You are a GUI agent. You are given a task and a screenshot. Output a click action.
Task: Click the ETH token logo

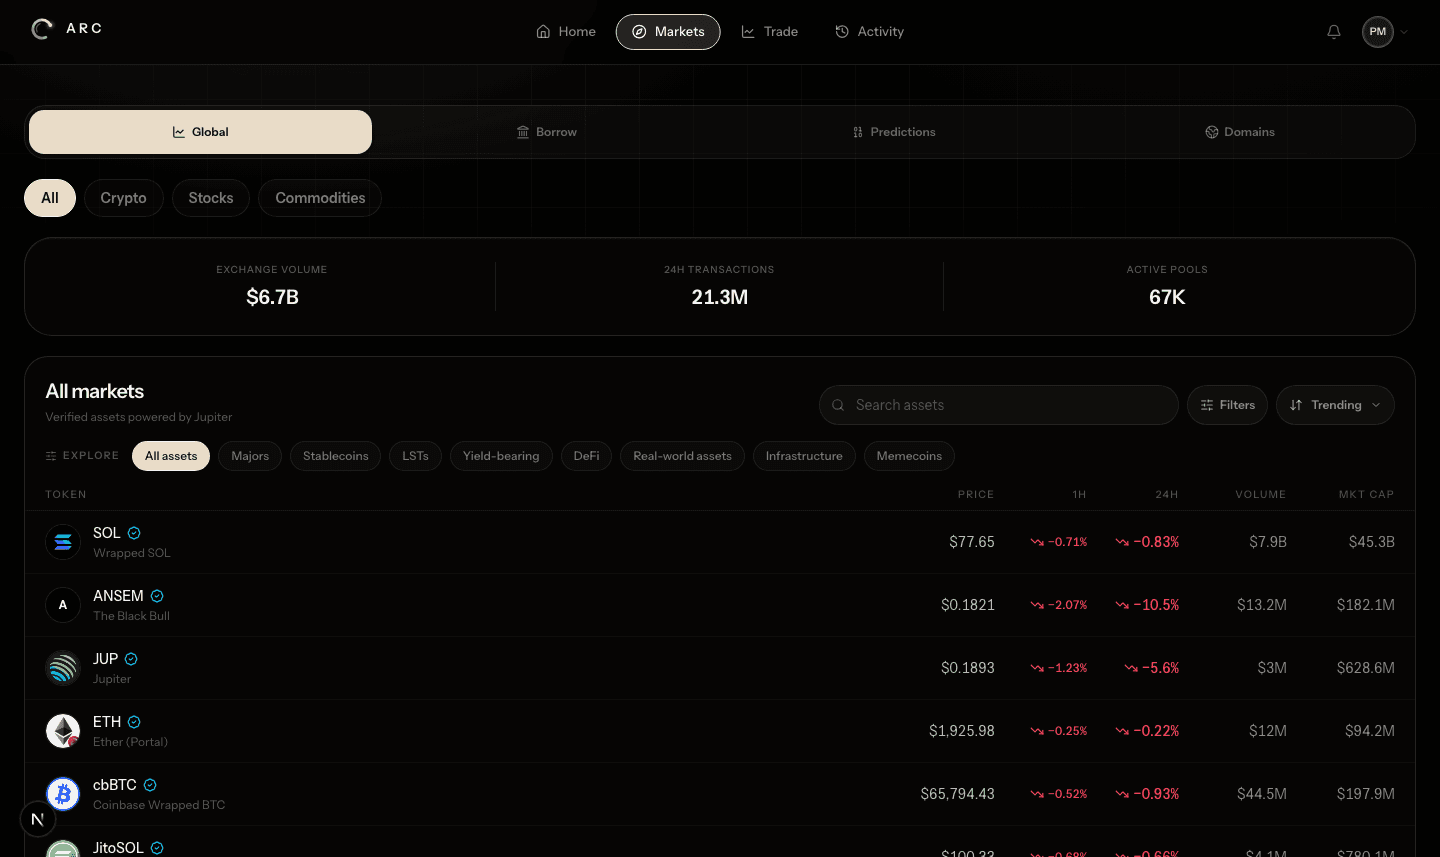click(x=63, y=731)
